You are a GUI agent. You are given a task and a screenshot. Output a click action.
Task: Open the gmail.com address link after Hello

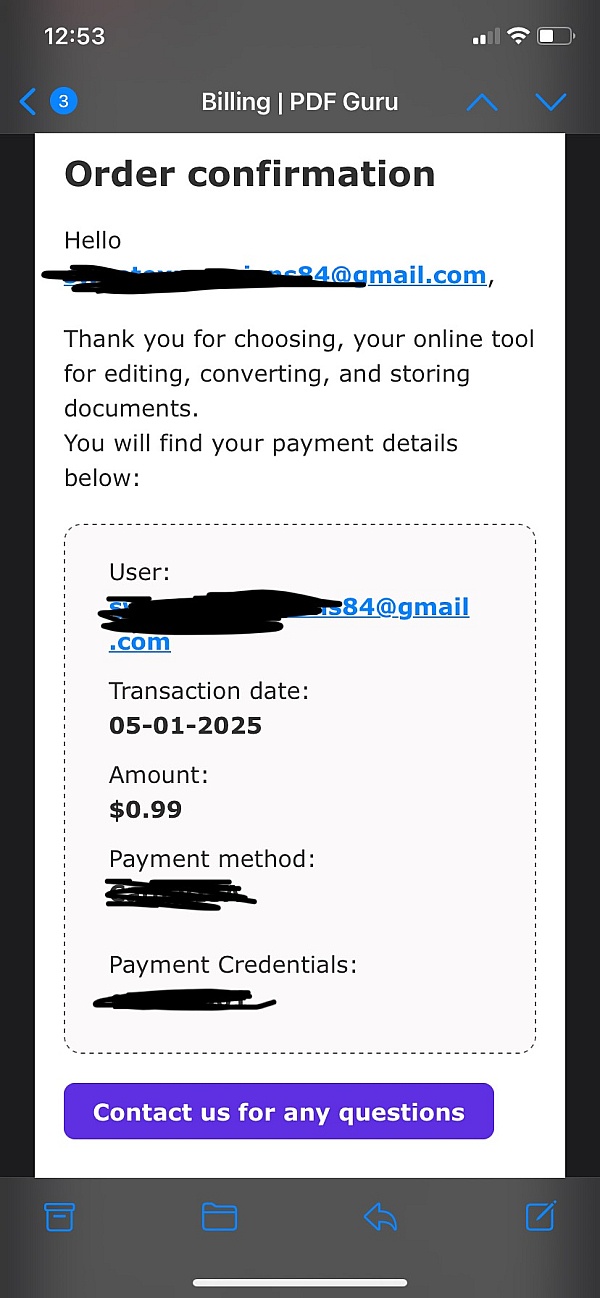276,275
